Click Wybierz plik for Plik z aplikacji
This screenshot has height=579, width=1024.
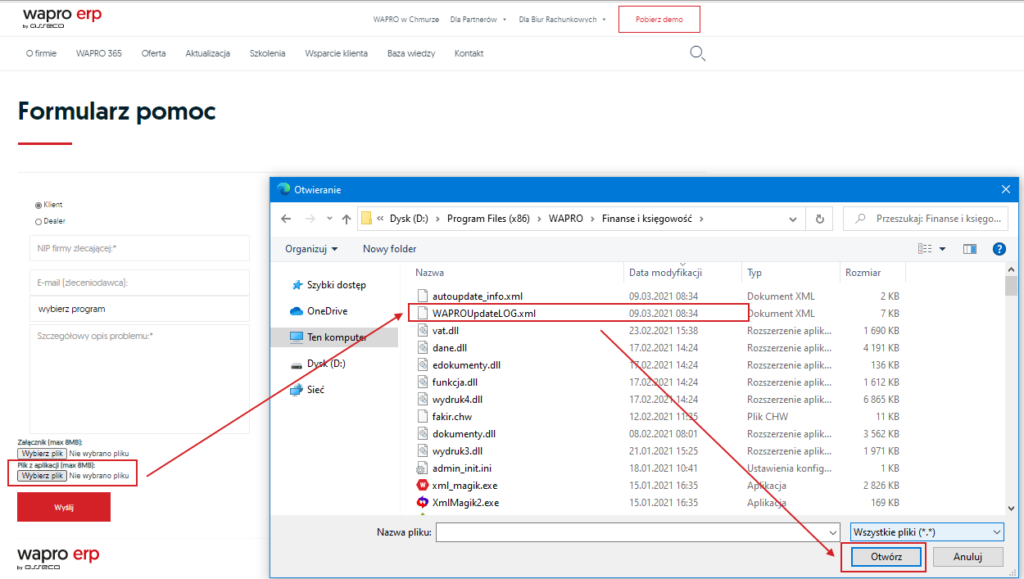click(42, 476)
